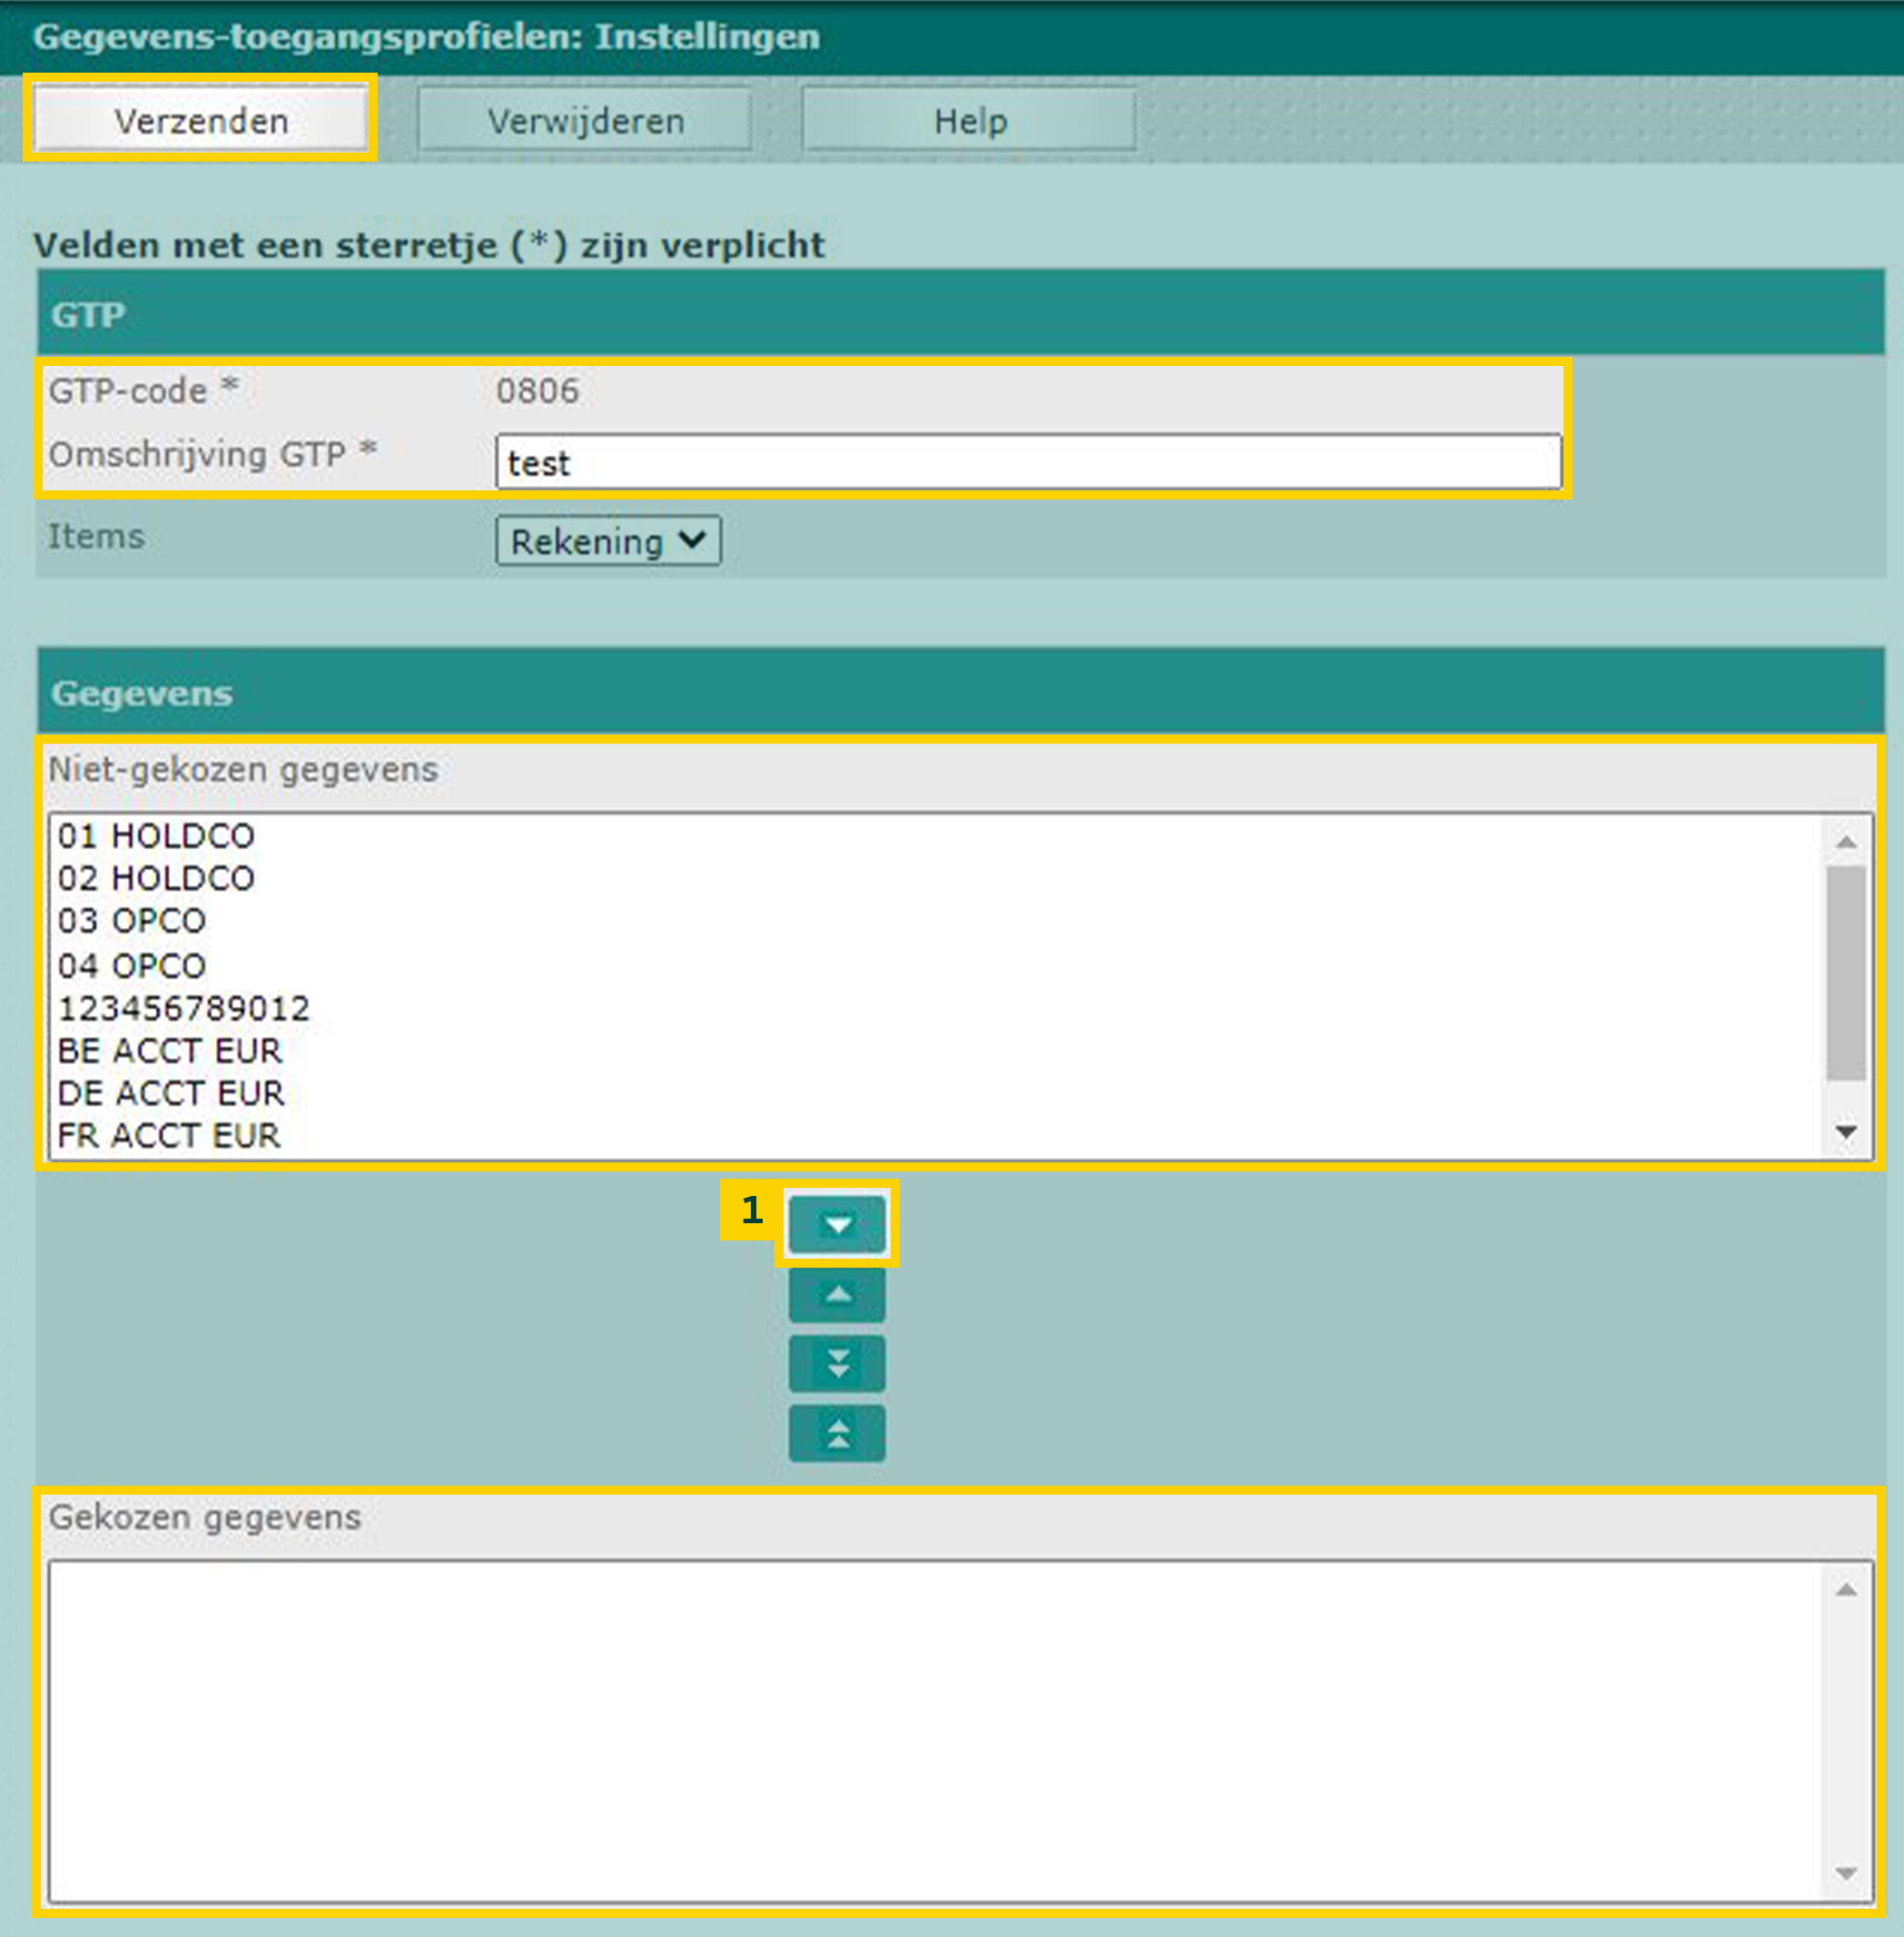Screen dimensions: 1904x1937
Task: Open the Items Rekening dropdown
Action: [608, 541]
